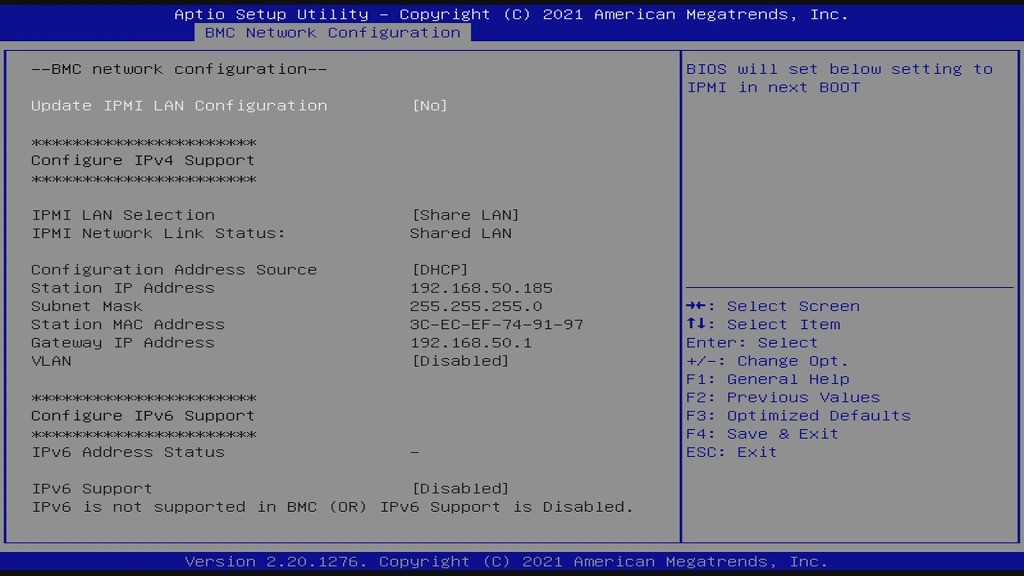The image size is (1024, 576).
Task: Enable the IPv6 Support [Disabled] option
Action: click(x=460, y=488)
